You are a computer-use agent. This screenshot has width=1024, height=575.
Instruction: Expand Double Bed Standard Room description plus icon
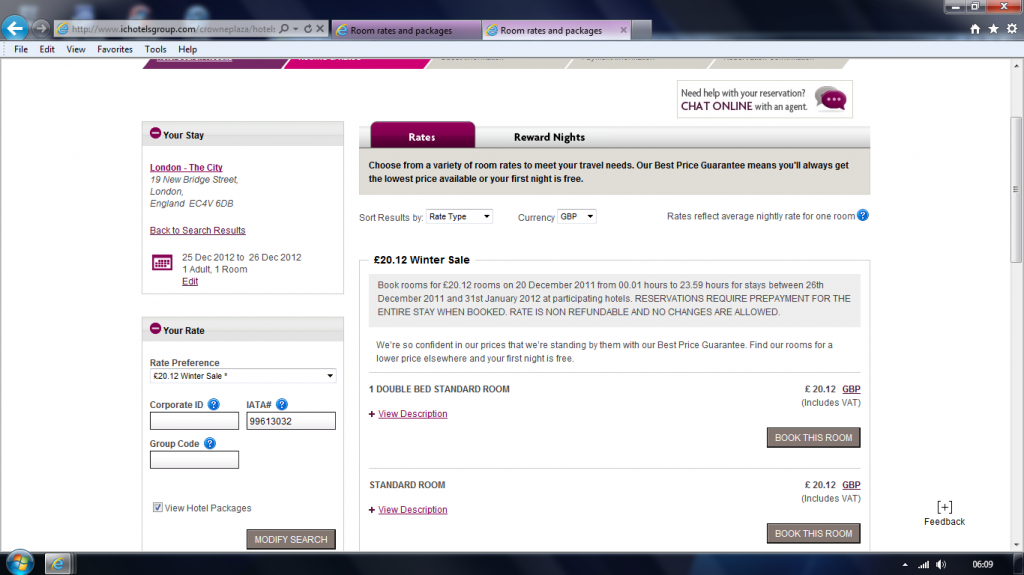click(372, 414)
